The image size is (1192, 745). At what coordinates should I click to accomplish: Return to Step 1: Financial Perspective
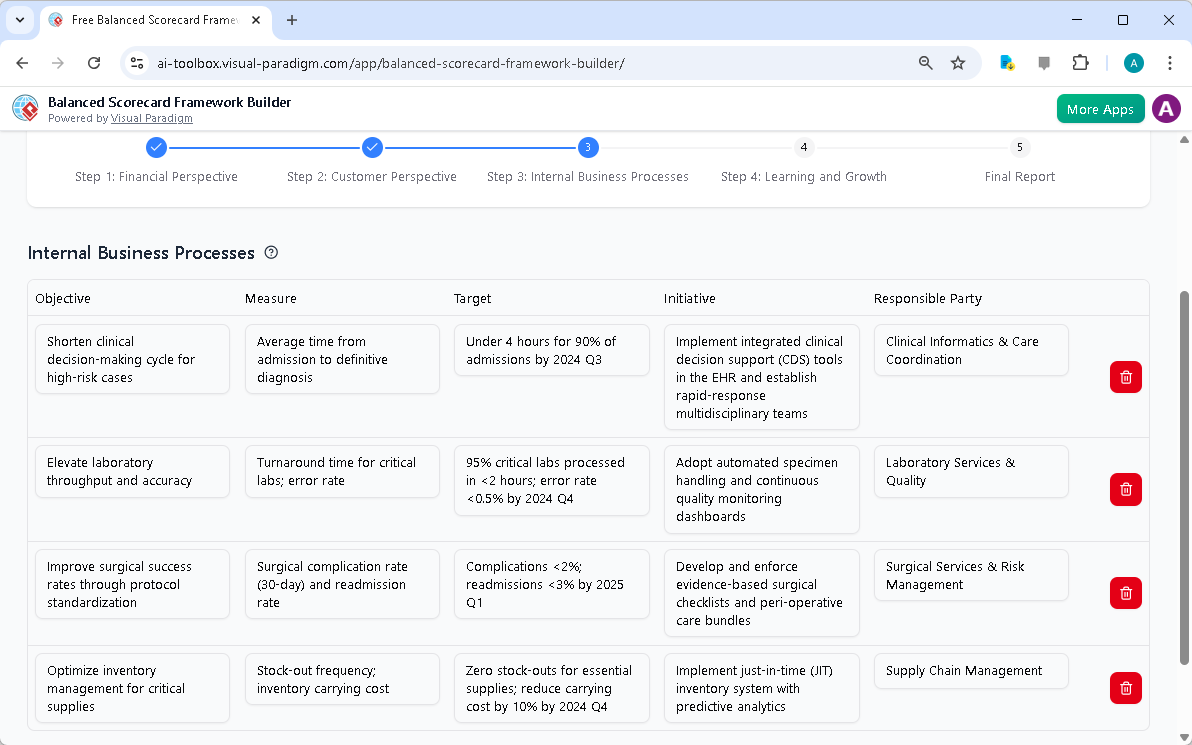click(x=156, y=147)
